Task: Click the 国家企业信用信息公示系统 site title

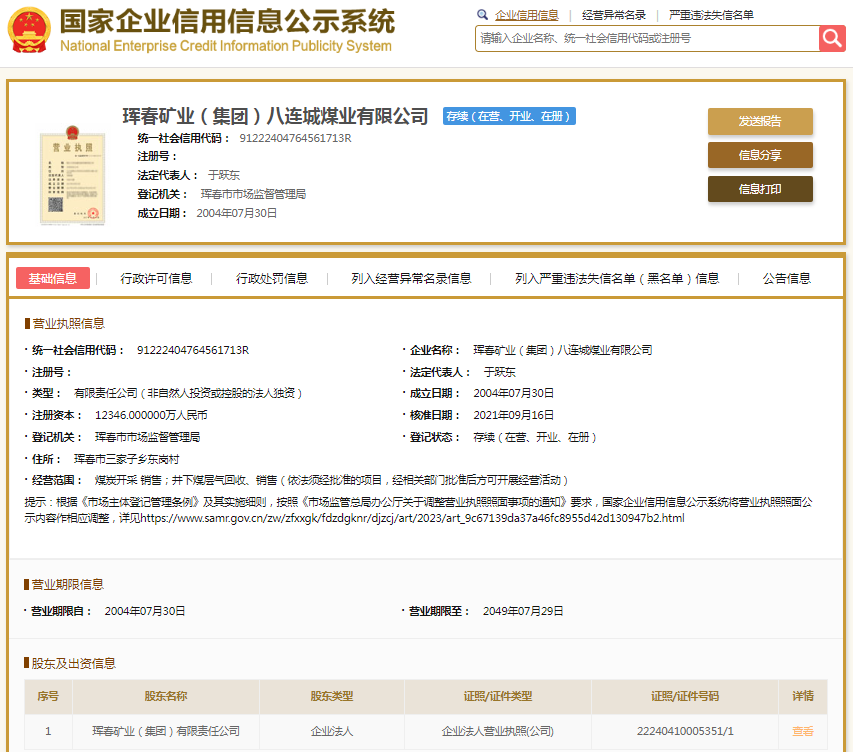Action: coord(227,22)
